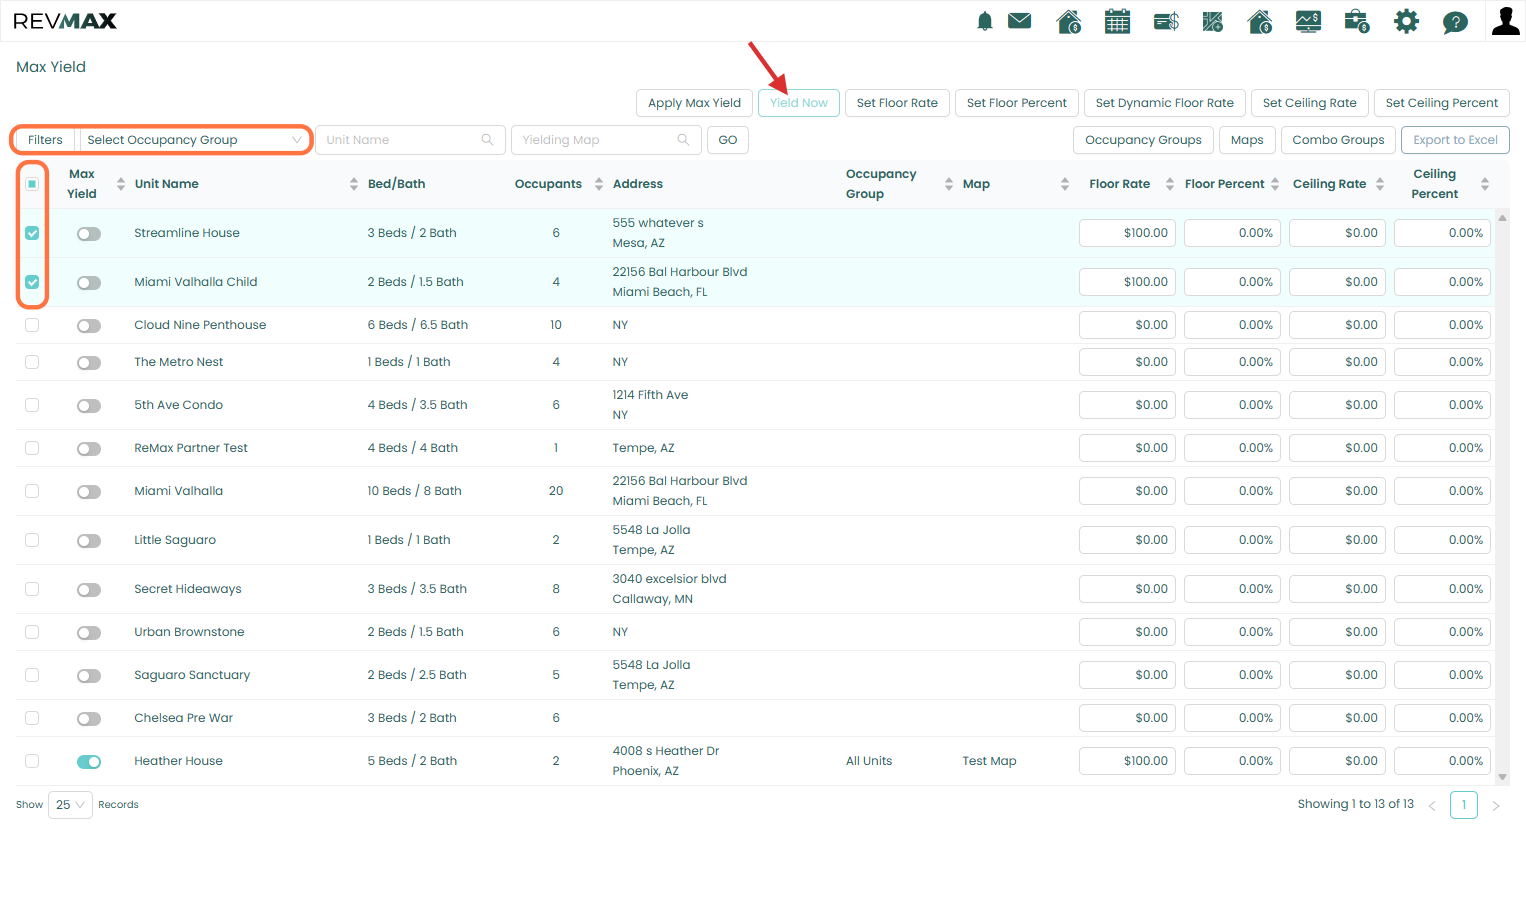Go to page 1 in pagination
1526x914 pixels.
1464,805
